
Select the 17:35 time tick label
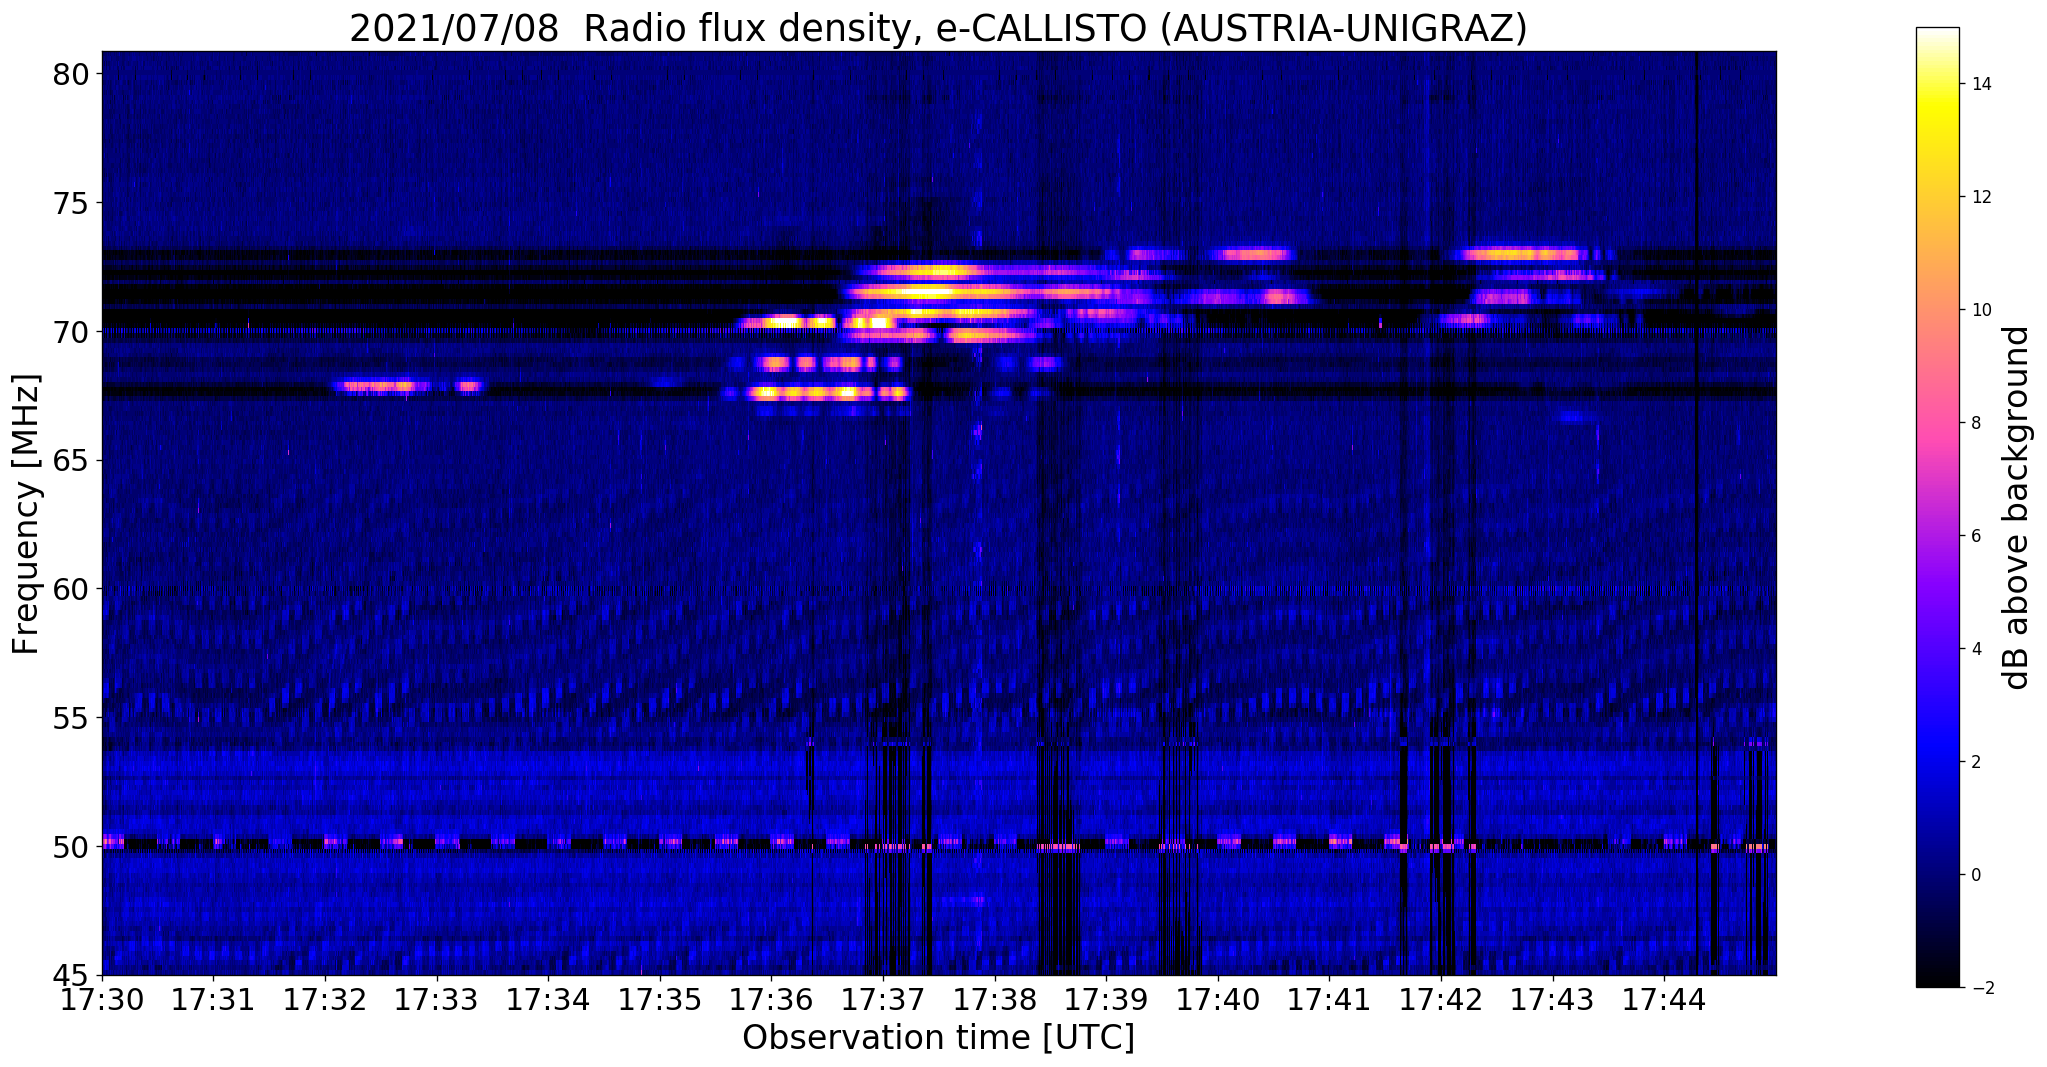point(660,999)
